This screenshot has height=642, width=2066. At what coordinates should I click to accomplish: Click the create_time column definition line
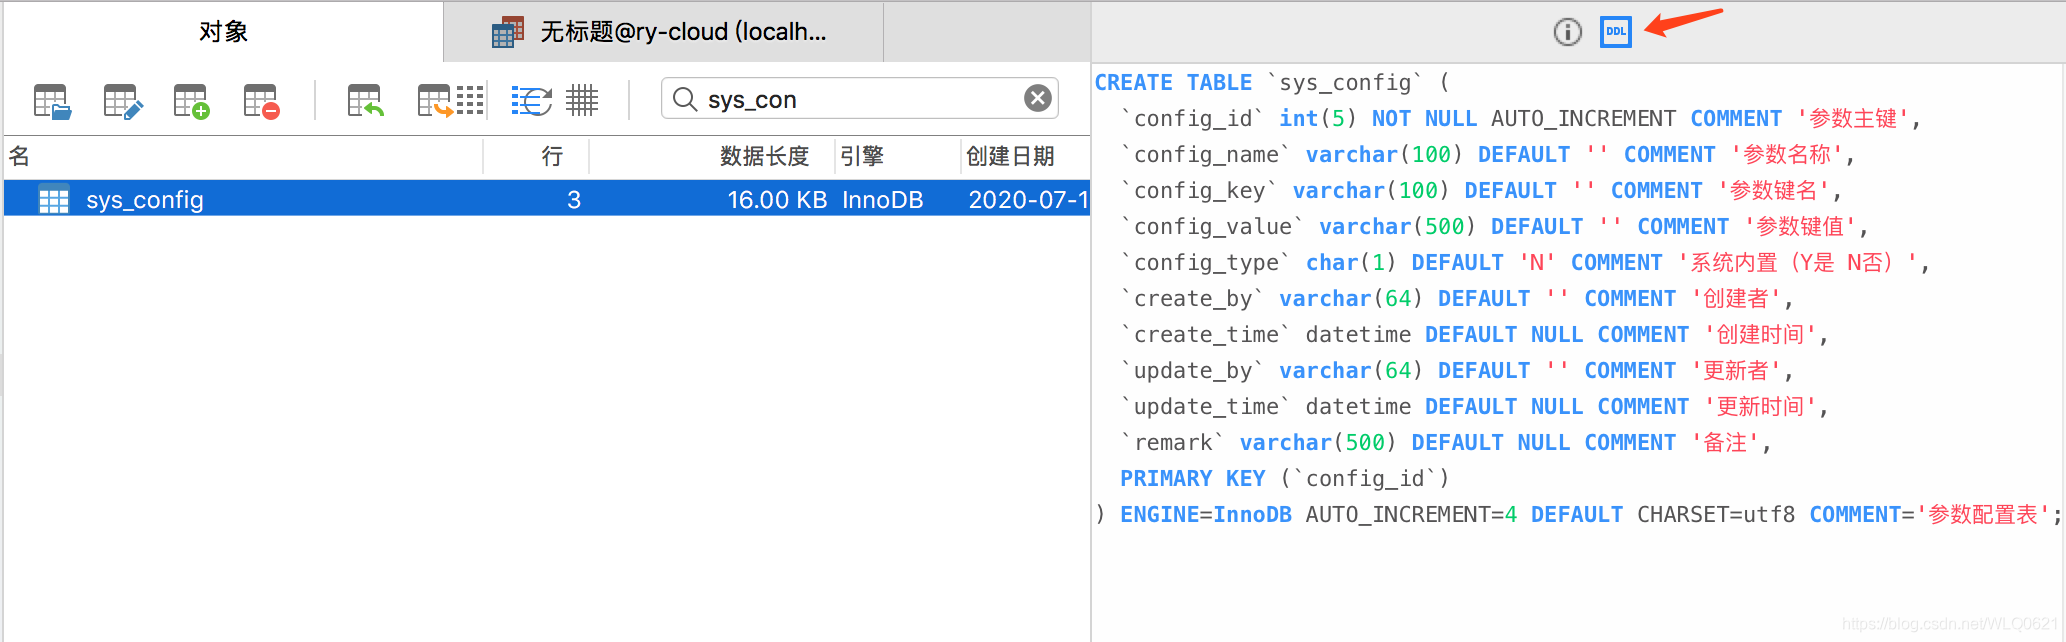click(x=1474, y=334)
